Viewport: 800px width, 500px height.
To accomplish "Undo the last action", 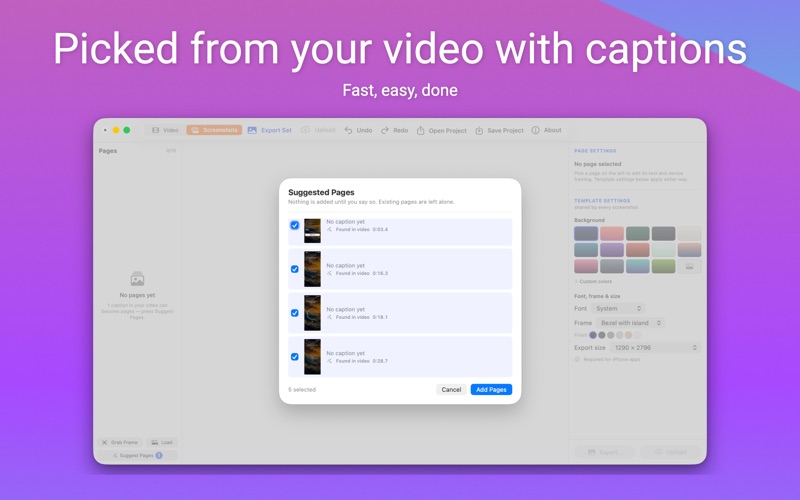I will [x=358, y=130].
